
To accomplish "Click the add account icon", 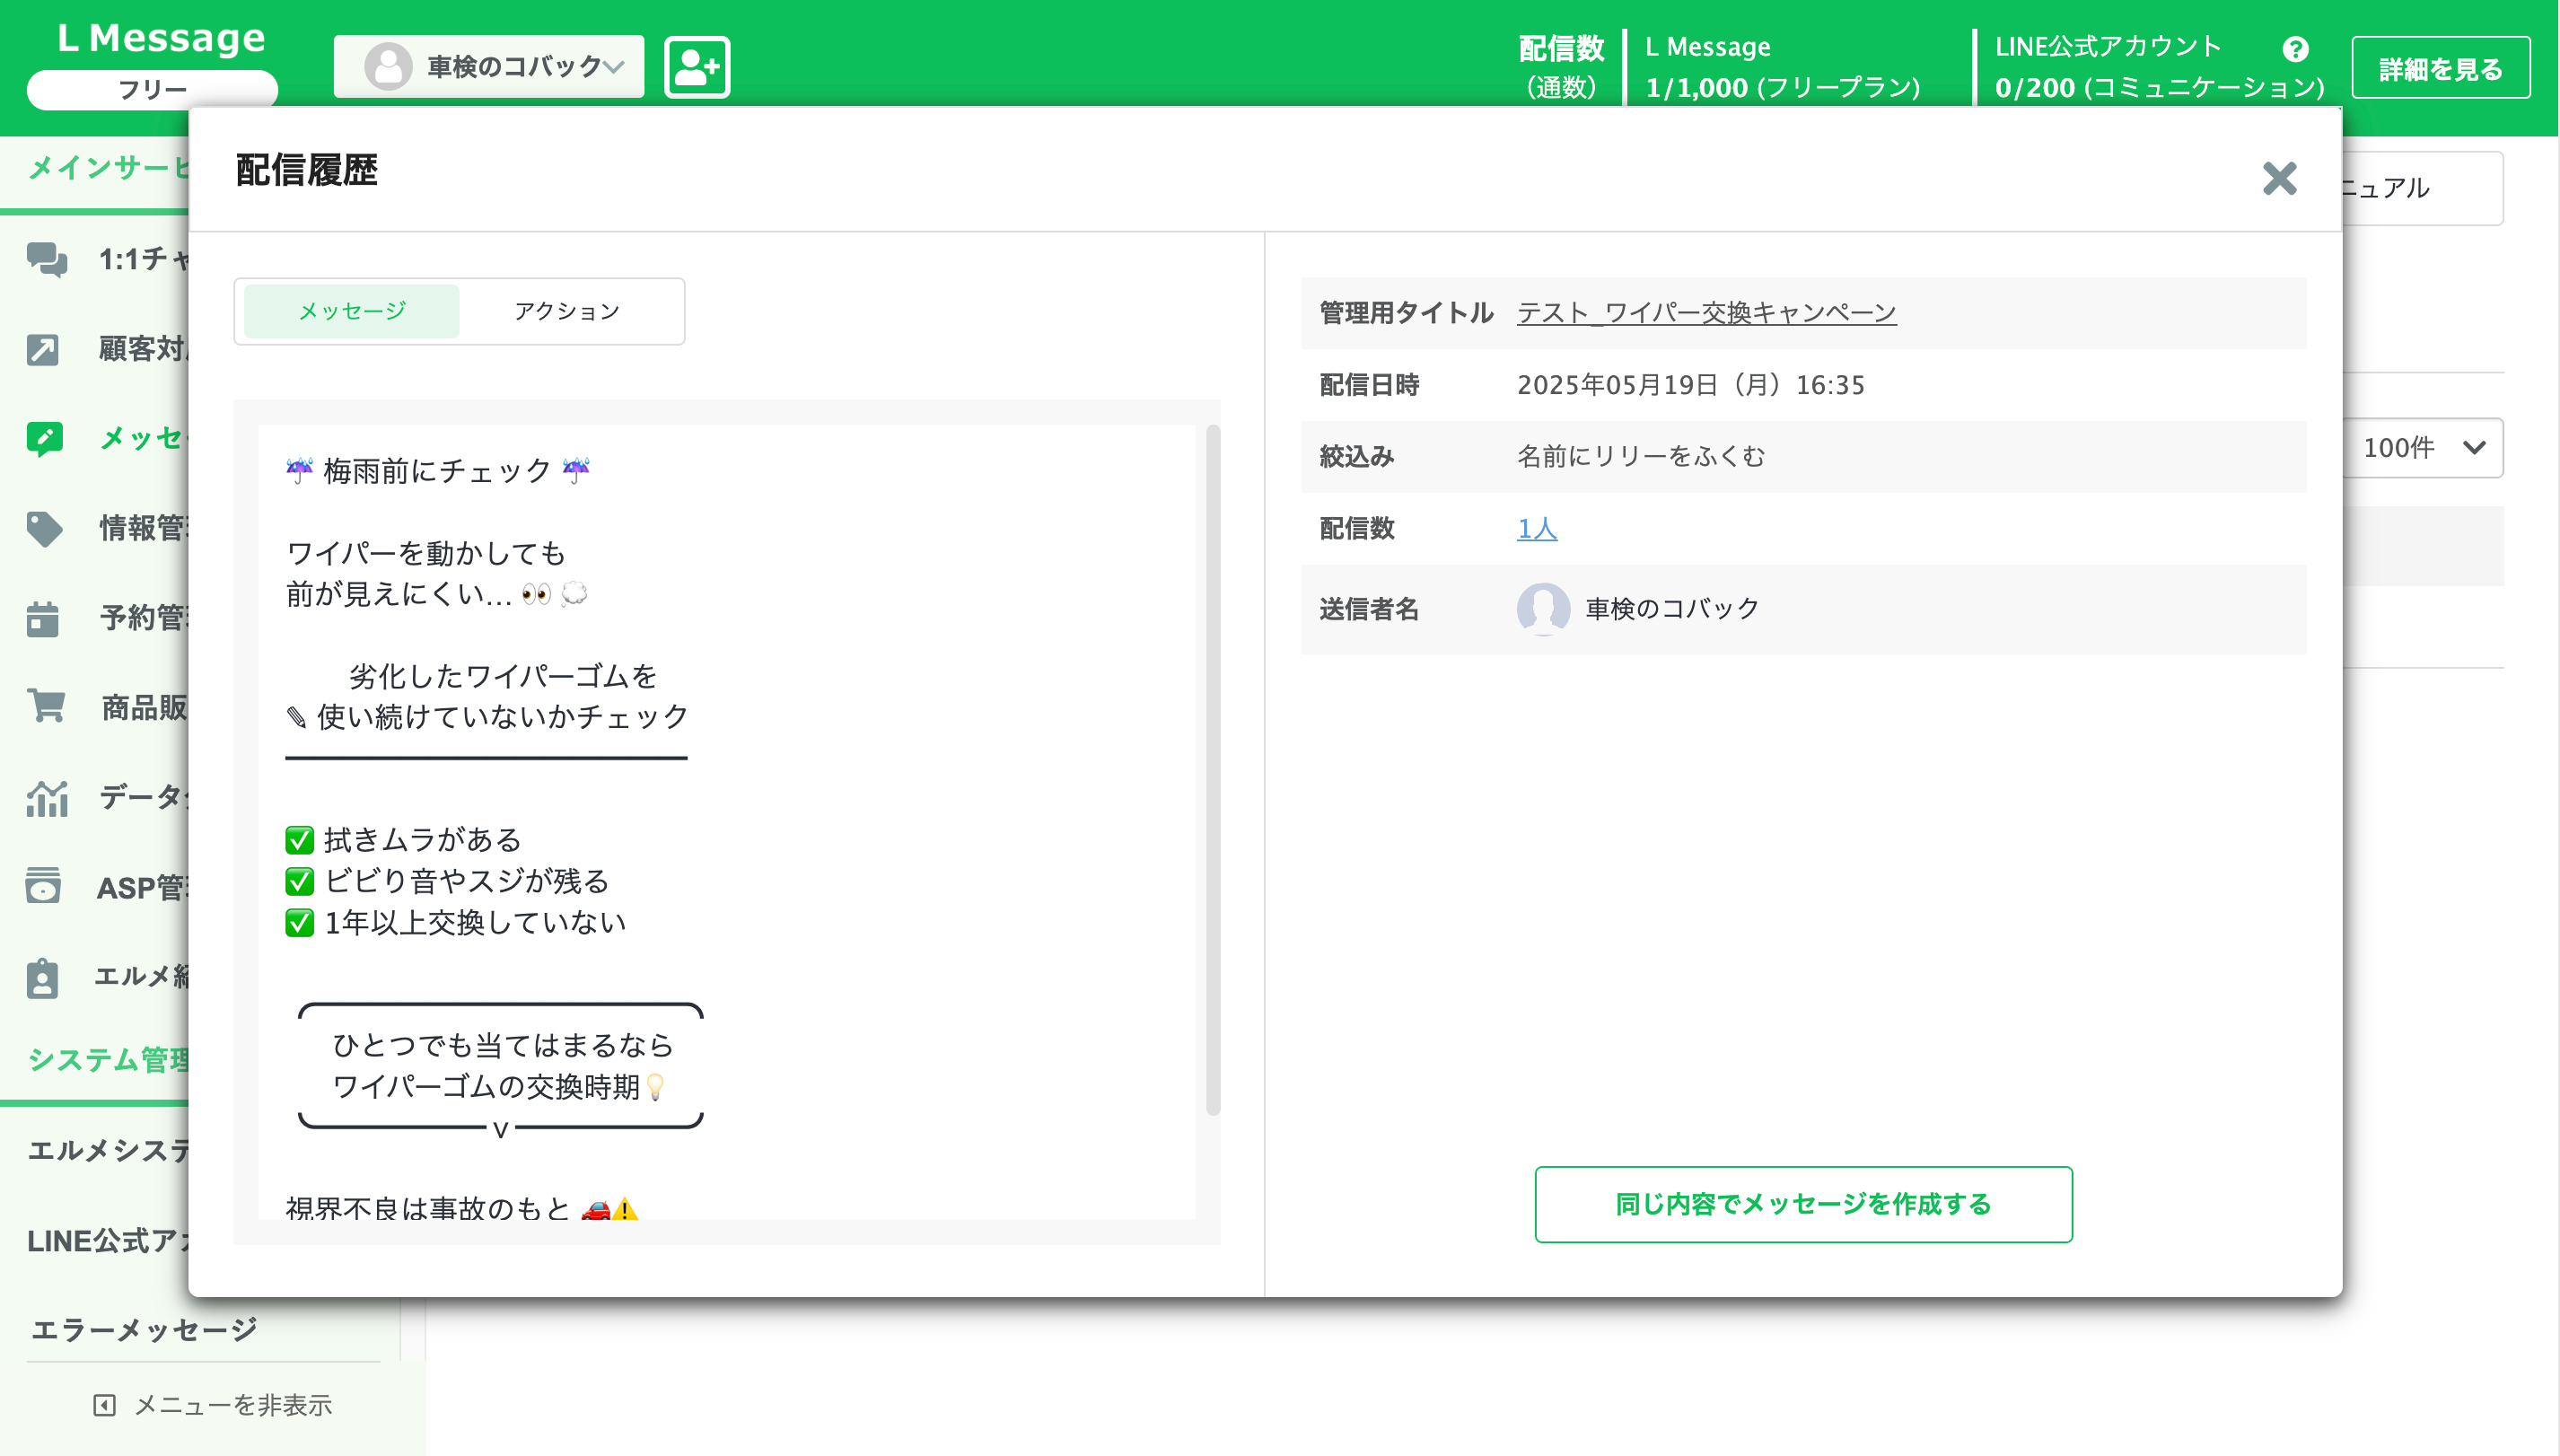I will (x=697, y=67).
